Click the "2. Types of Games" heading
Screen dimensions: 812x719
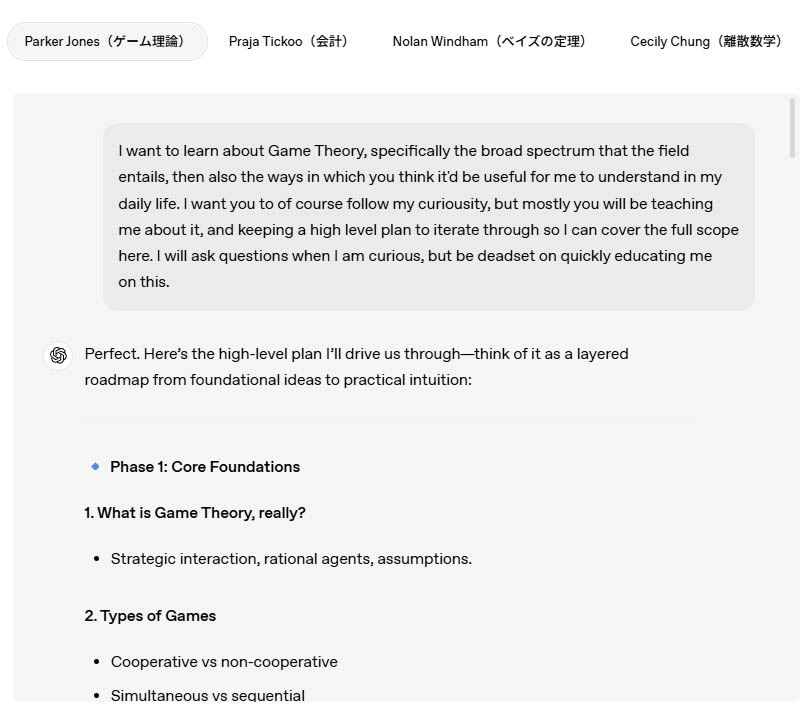tap(150, 616)
